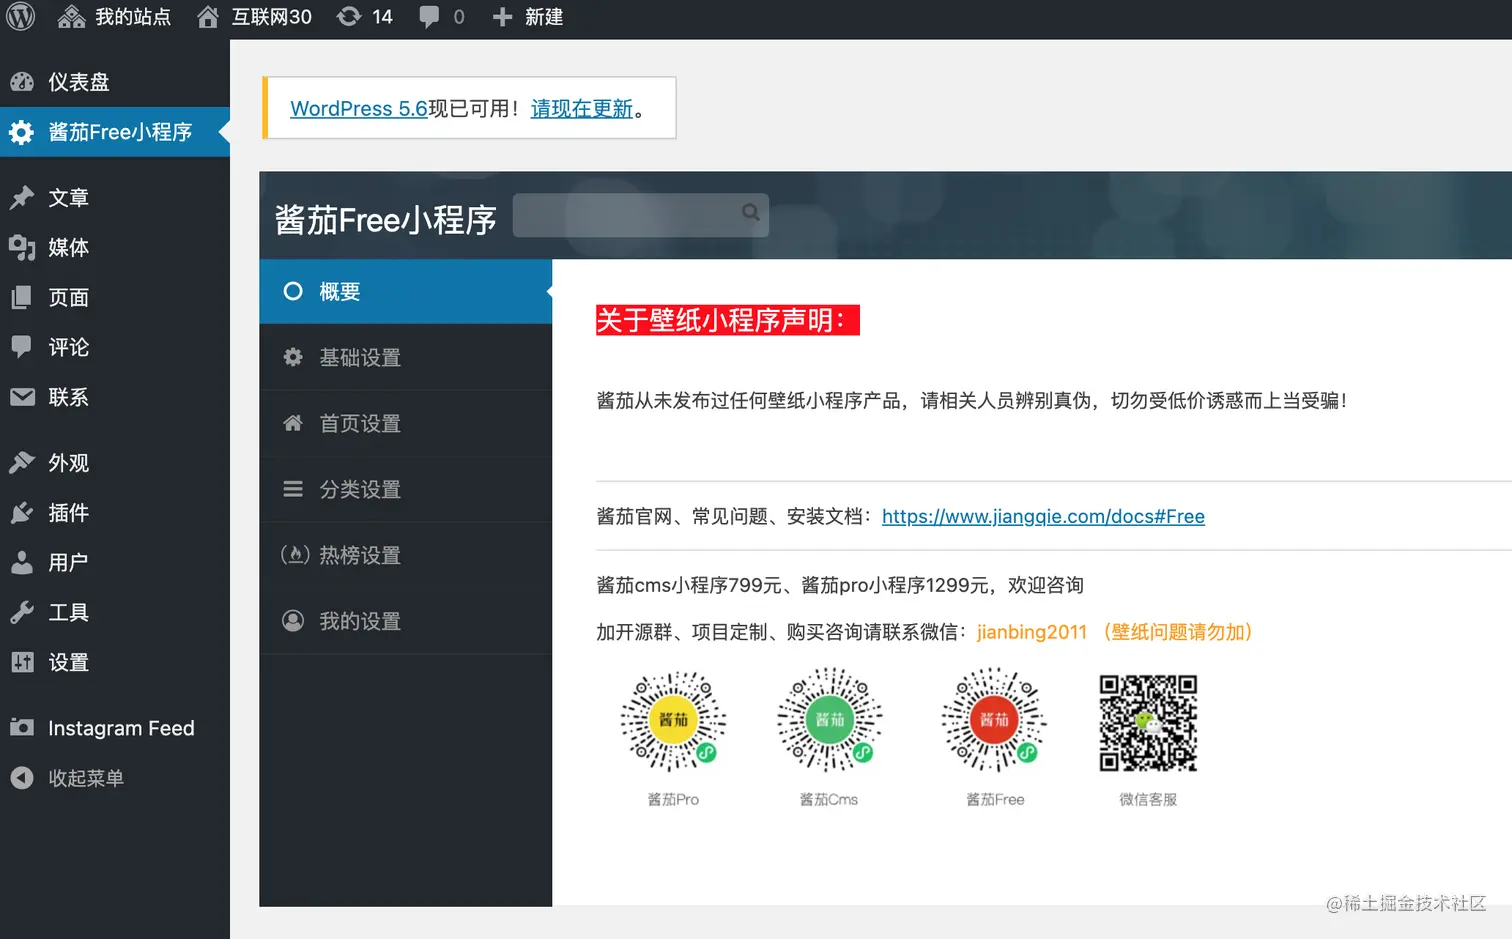1512x939 pixels.
Task: Click the 酱茄Free小程序 plugin title
Action: [385, 220]
